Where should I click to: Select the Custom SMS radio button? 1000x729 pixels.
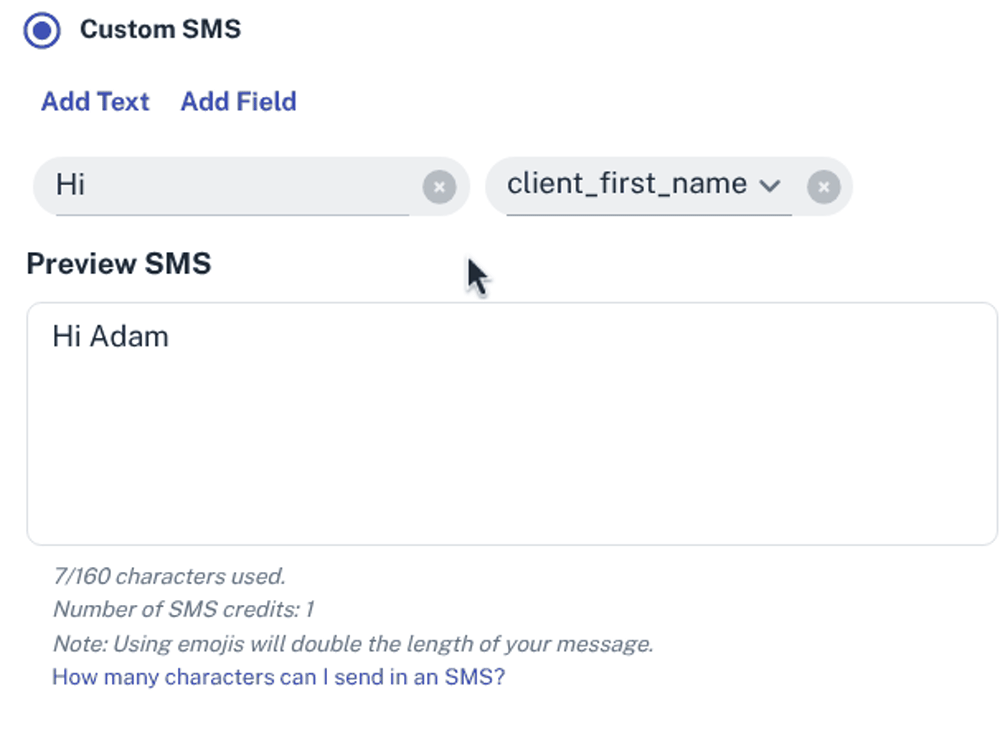43,30
